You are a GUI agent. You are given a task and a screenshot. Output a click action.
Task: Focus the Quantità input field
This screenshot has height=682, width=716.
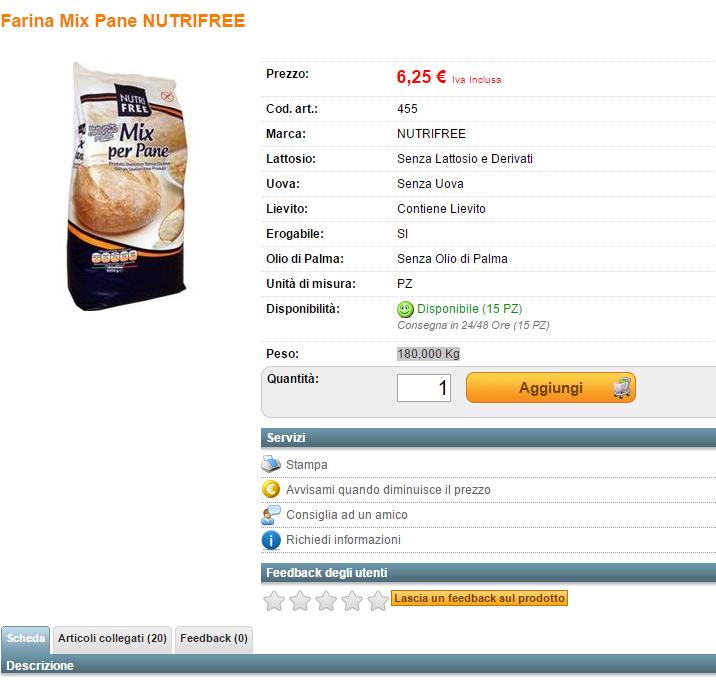424,388
